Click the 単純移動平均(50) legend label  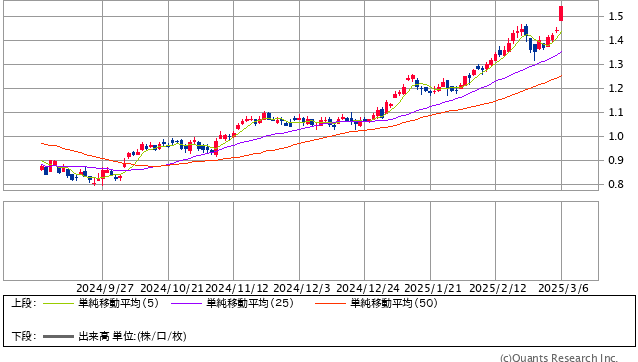(394, 303)
